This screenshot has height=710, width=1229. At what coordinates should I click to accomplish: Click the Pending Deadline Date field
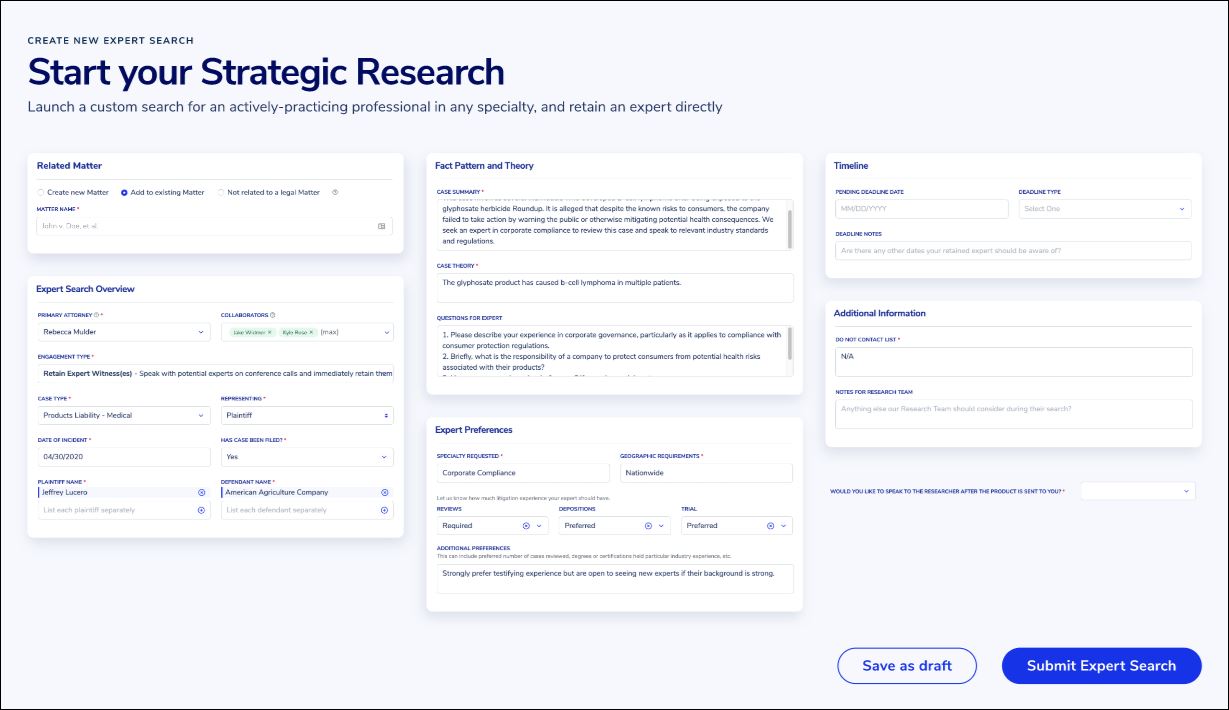[x=921, y=209]
